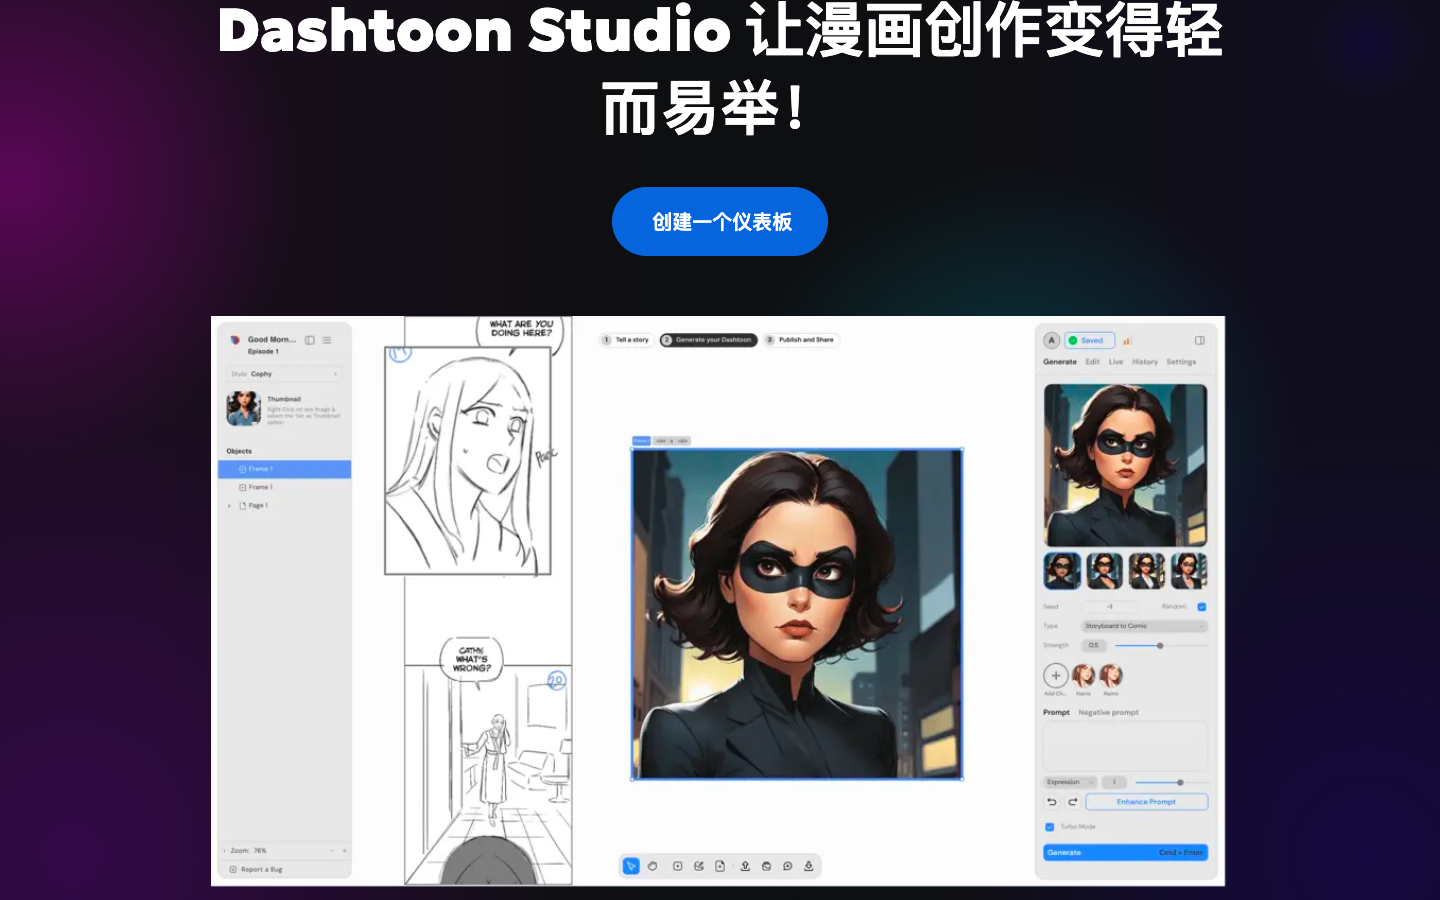Select the masked woman canvas frame
Viewport: 1440px width, 900px height.
click(x=797, y=614)
